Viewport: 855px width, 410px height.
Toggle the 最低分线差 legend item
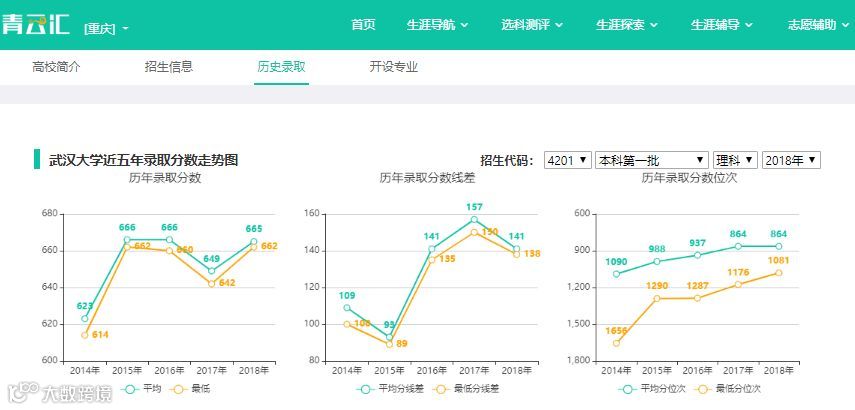[466, 389]
